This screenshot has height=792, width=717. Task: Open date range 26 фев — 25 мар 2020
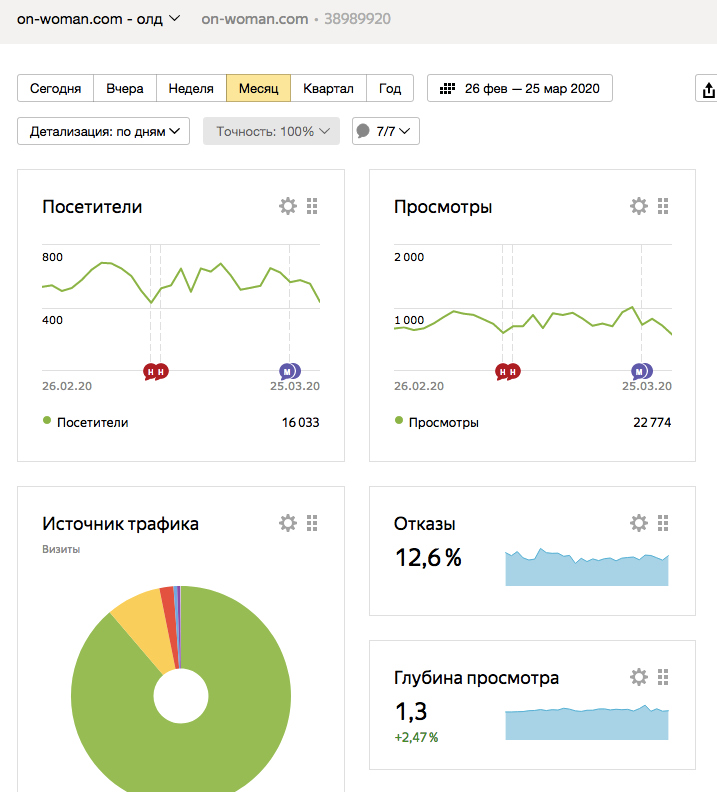pyautogui.click(x=519, y=88)
